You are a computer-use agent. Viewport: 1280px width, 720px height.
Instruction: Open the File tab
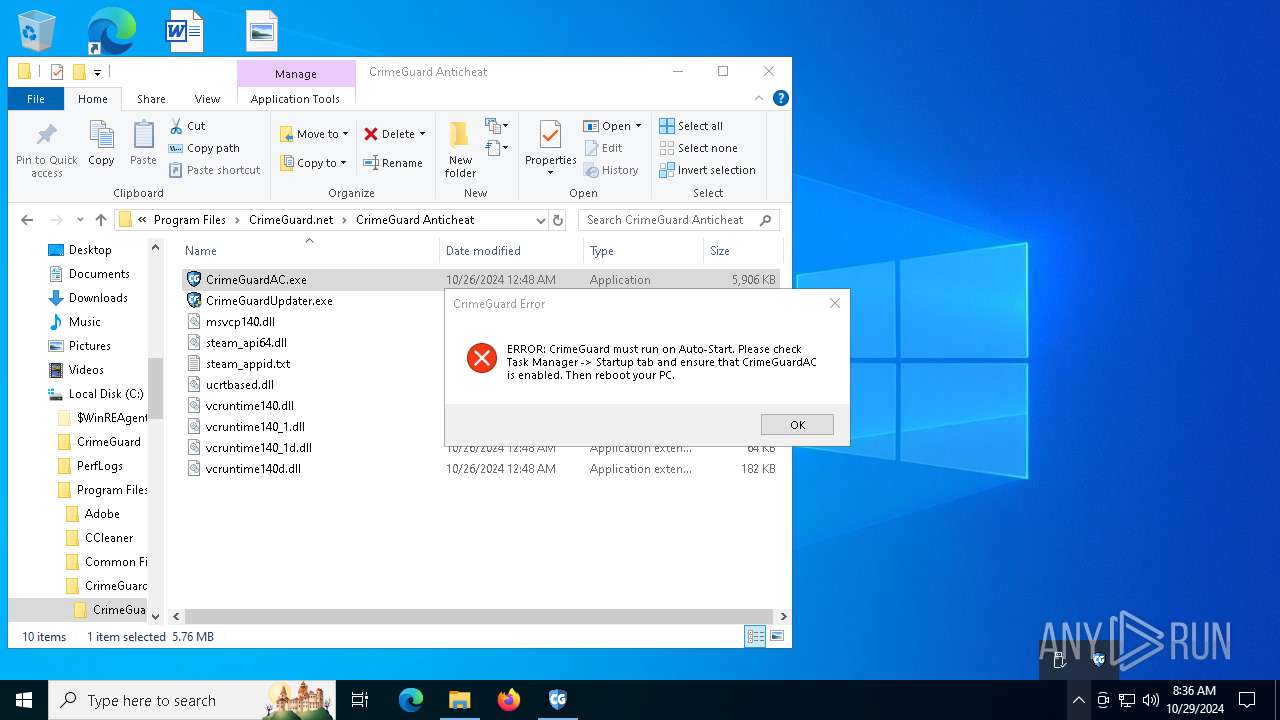pos(36,99)
